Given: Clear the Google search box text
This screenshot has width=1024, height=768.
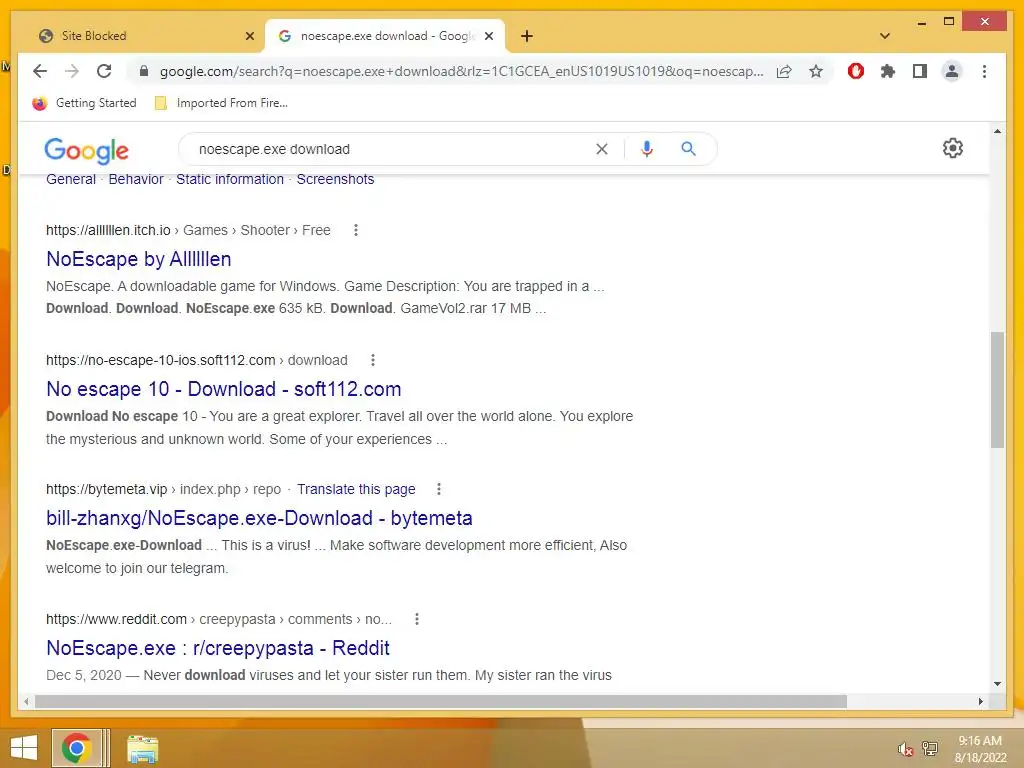Looking at the screenshot, I should coord(601,149).
